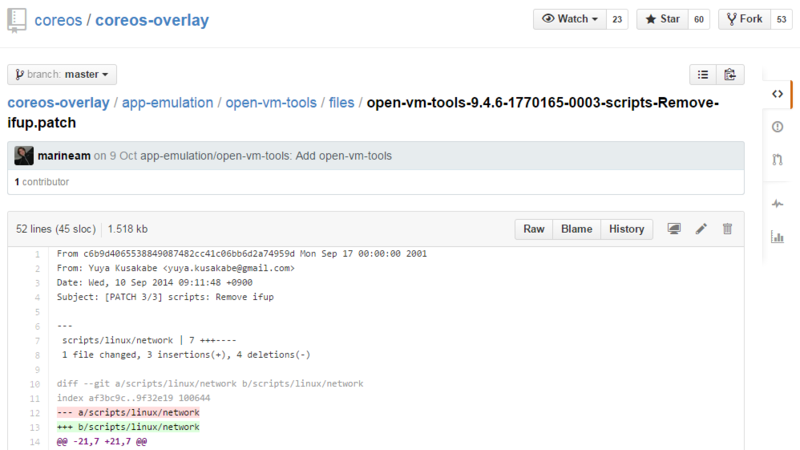Open marineam's profile link
The width and height of the screenshot is (800, 450).
click(x=64, y=156)
